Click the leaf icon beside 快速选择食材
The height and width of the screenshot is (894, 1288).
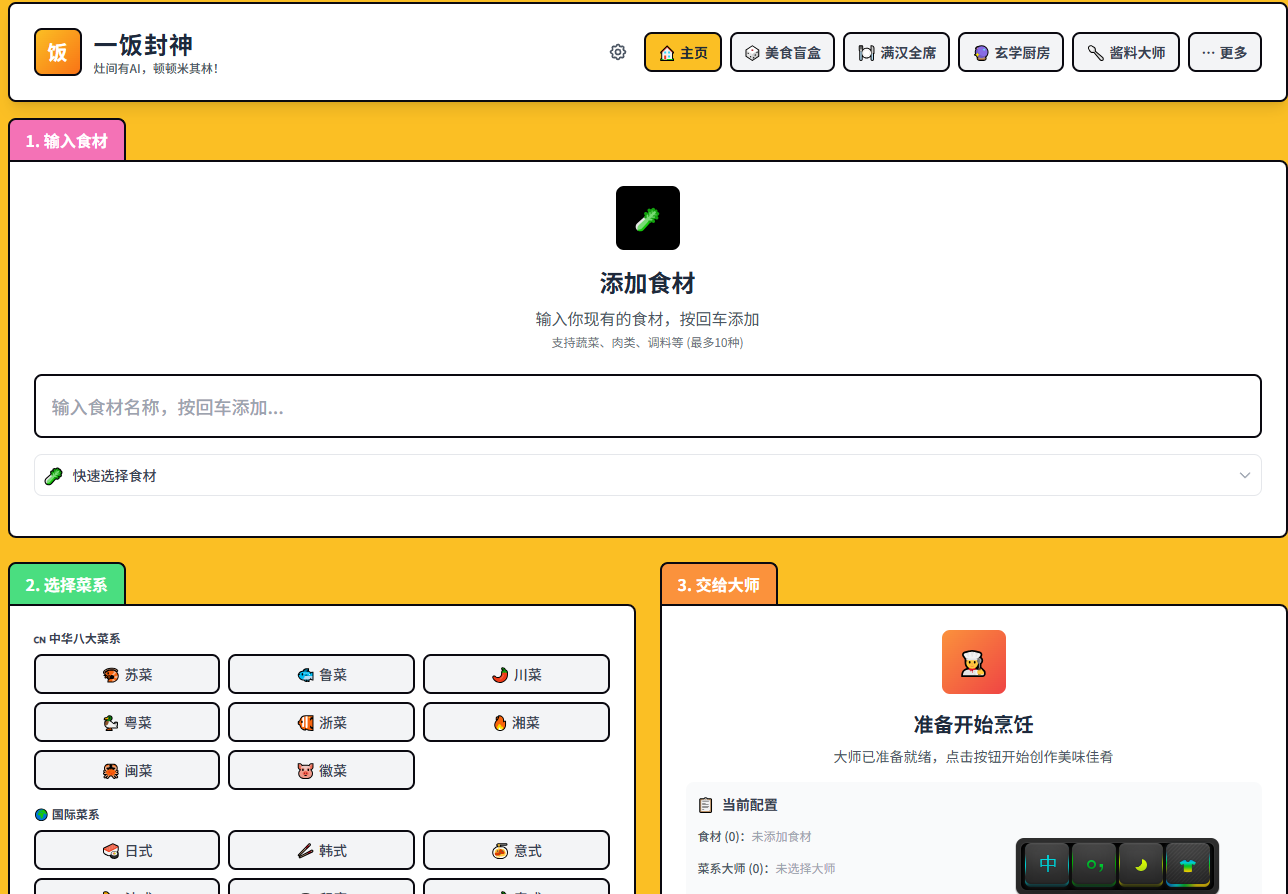pos(54,476)
